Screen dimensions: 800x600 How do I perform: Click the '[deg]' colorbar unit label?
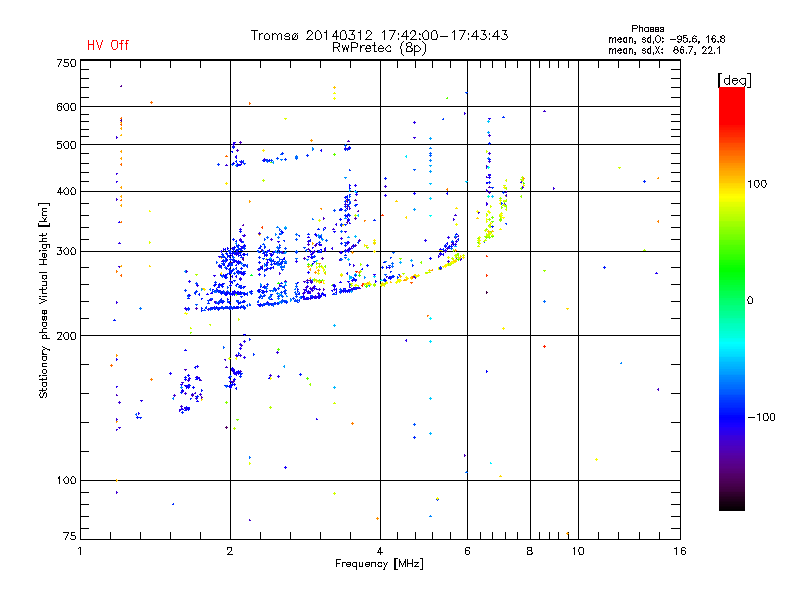[x=734, y=81]
